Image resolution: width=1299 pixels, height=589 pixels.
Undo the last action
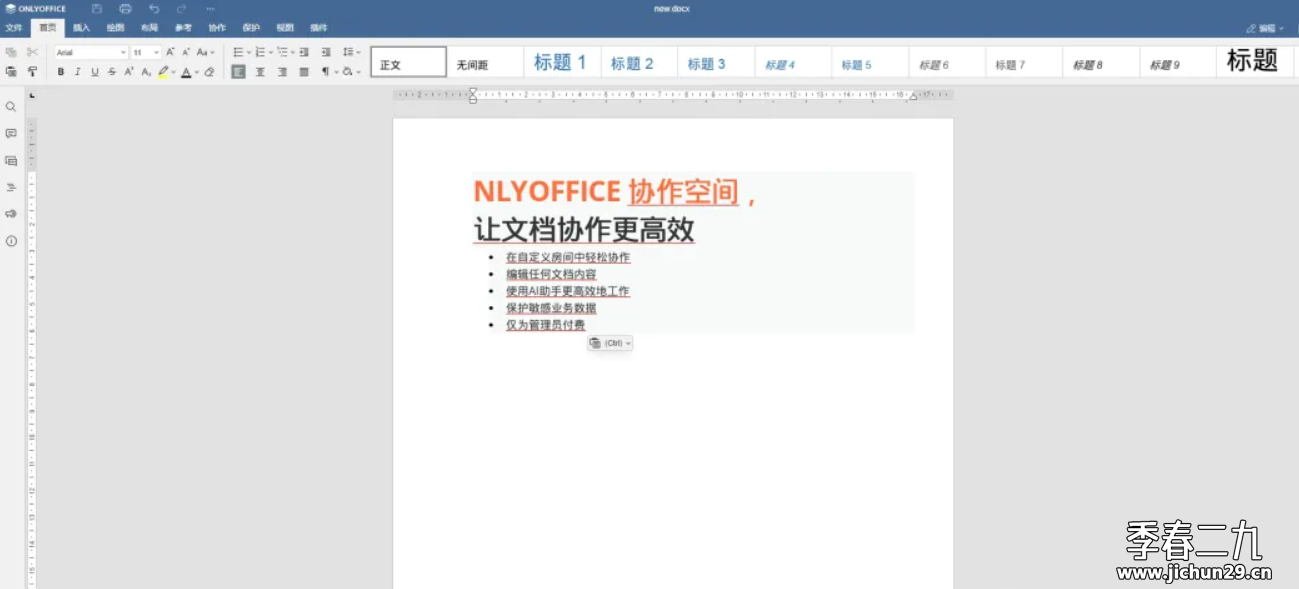[x=154, y=9]
